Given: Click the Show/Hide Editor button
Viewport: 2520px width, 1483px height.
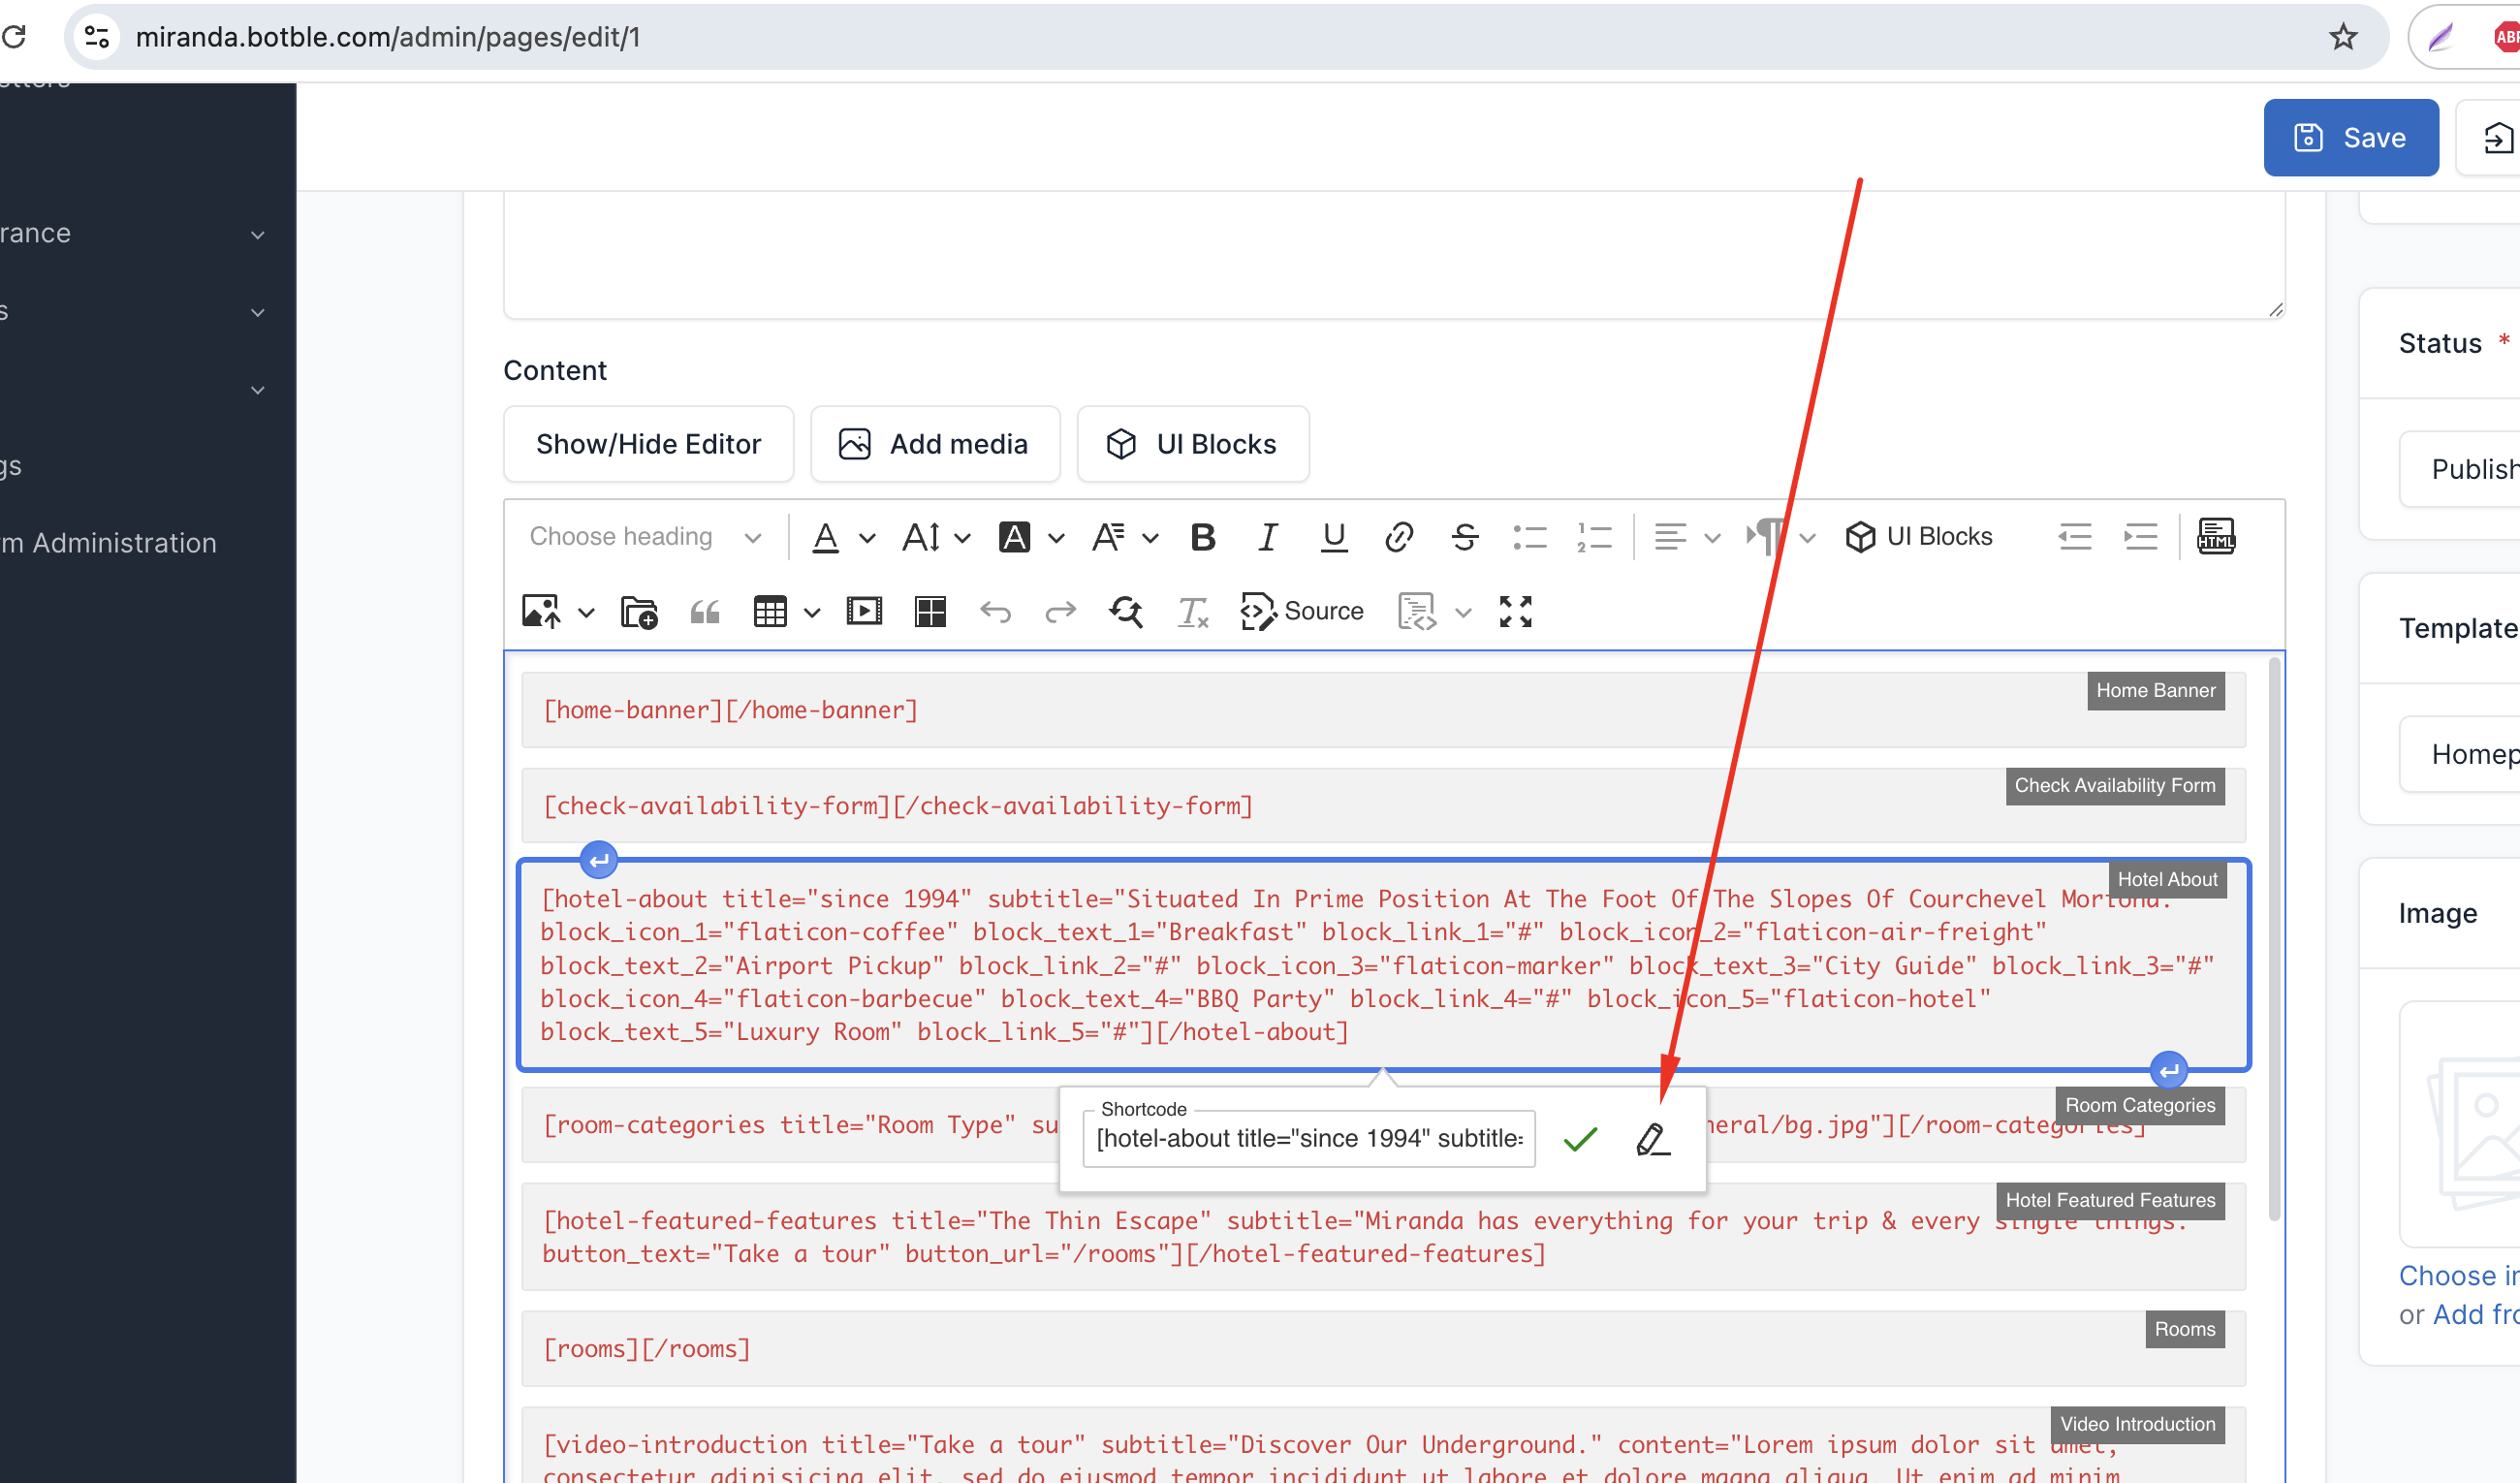Looking at the screenshot, I should click(648, 443).
